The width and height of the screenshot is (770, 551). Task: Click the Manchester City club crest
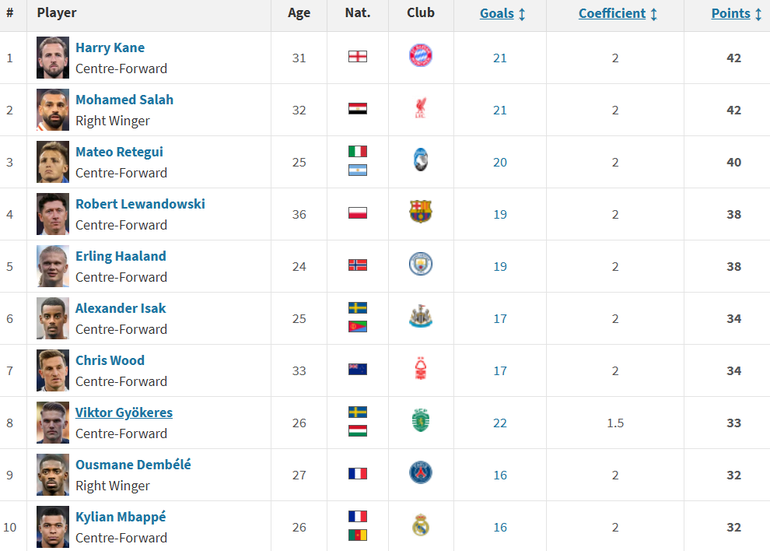[x=420, y=264]
